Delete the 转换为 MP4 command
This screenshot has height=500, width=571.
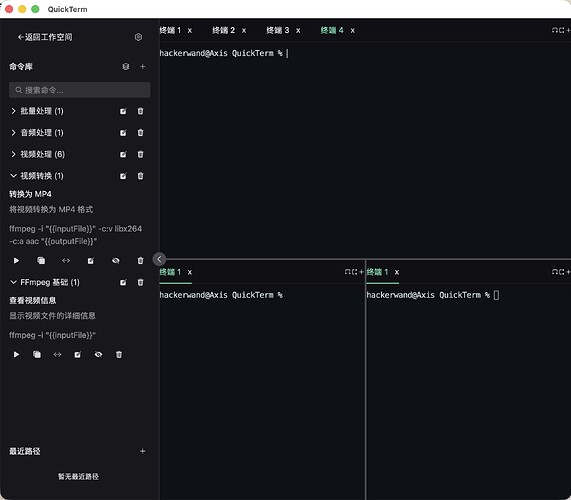[x=141, y=261]
